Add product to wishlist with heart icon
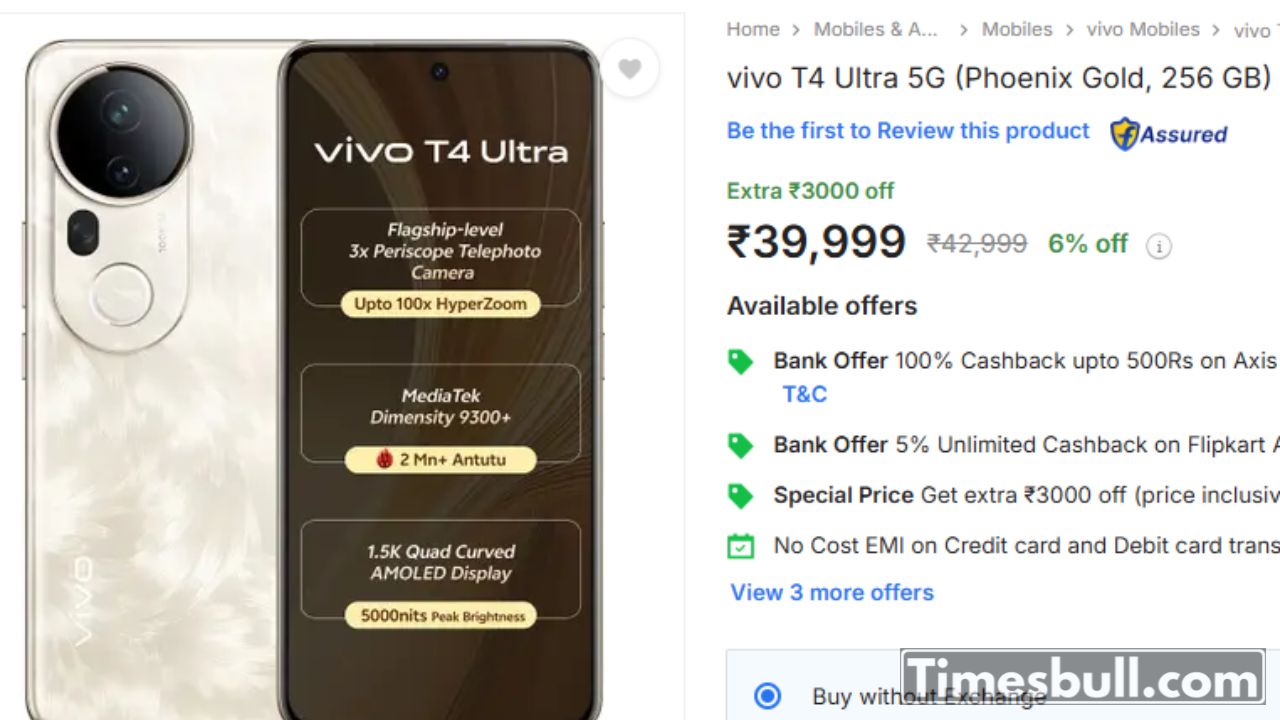 pyautogui.click(x=629, y=69)
